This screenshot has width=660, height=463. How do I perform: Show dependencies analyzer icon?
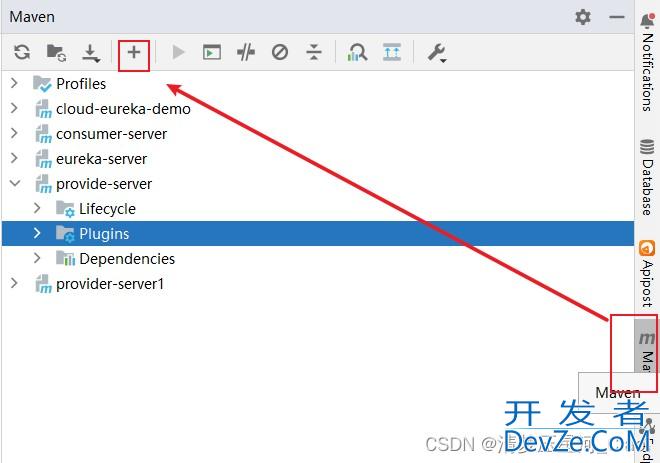point(357,53)
